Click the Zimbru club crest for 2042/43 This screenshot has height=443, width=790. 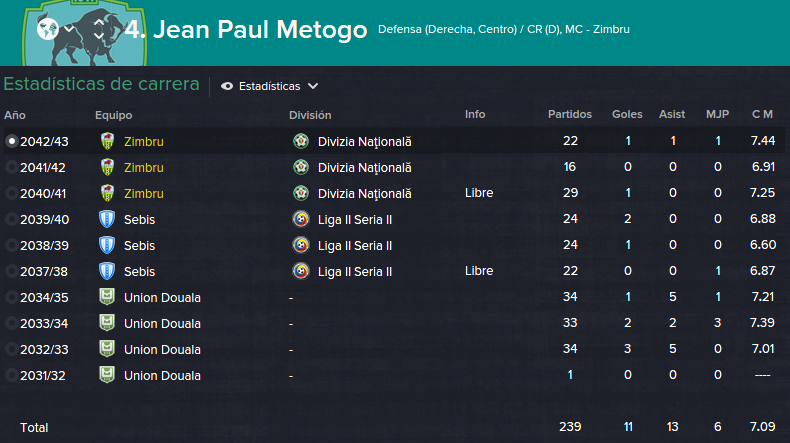[x=107, y=141]
